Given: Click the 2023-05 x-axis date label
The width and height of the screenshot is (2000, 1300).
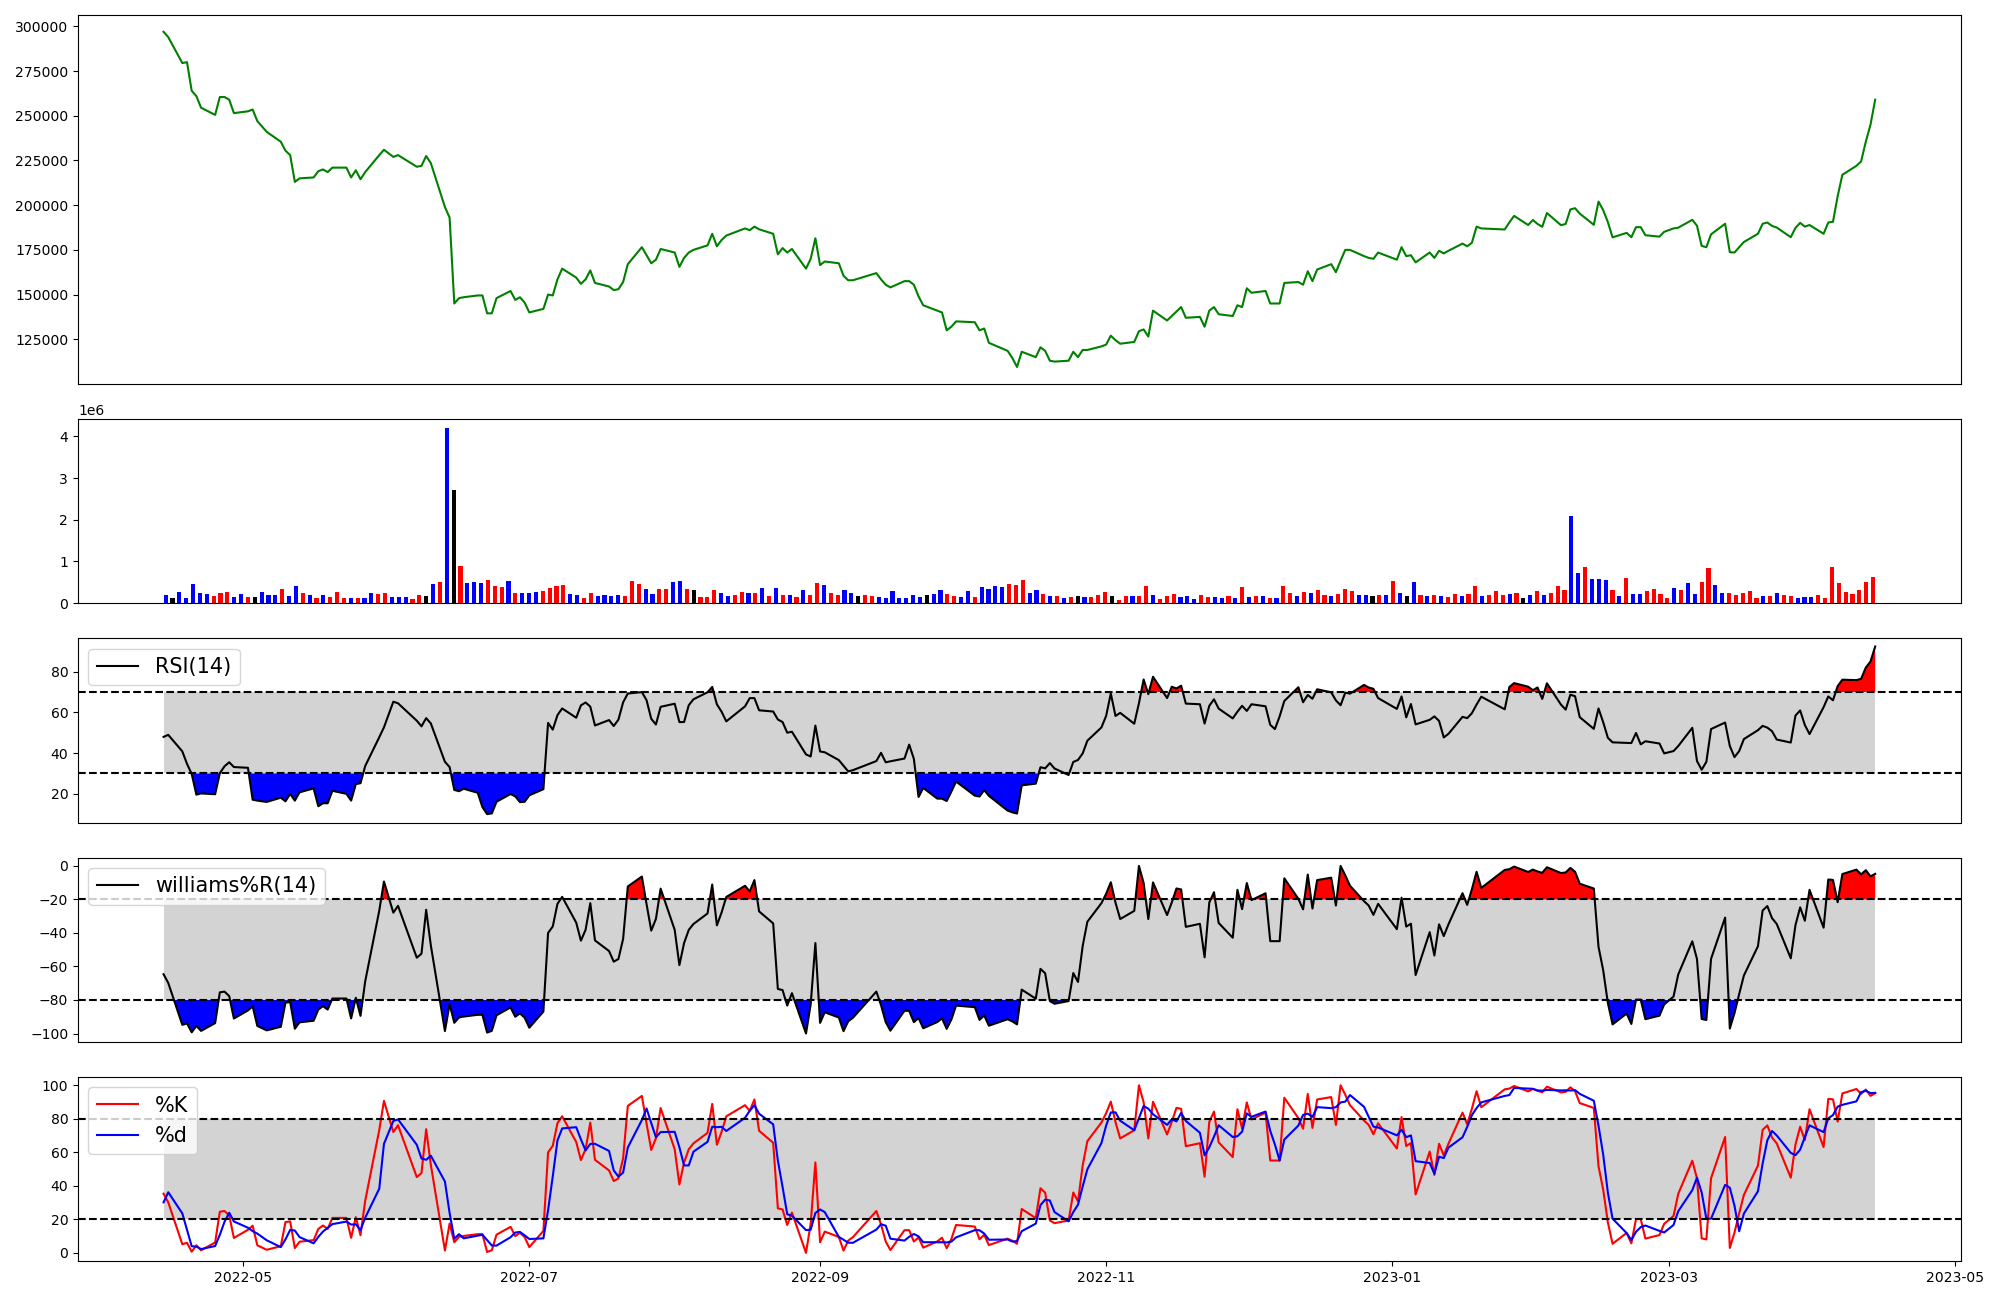Looking at the screenshot, I should pos(1955,1277).
